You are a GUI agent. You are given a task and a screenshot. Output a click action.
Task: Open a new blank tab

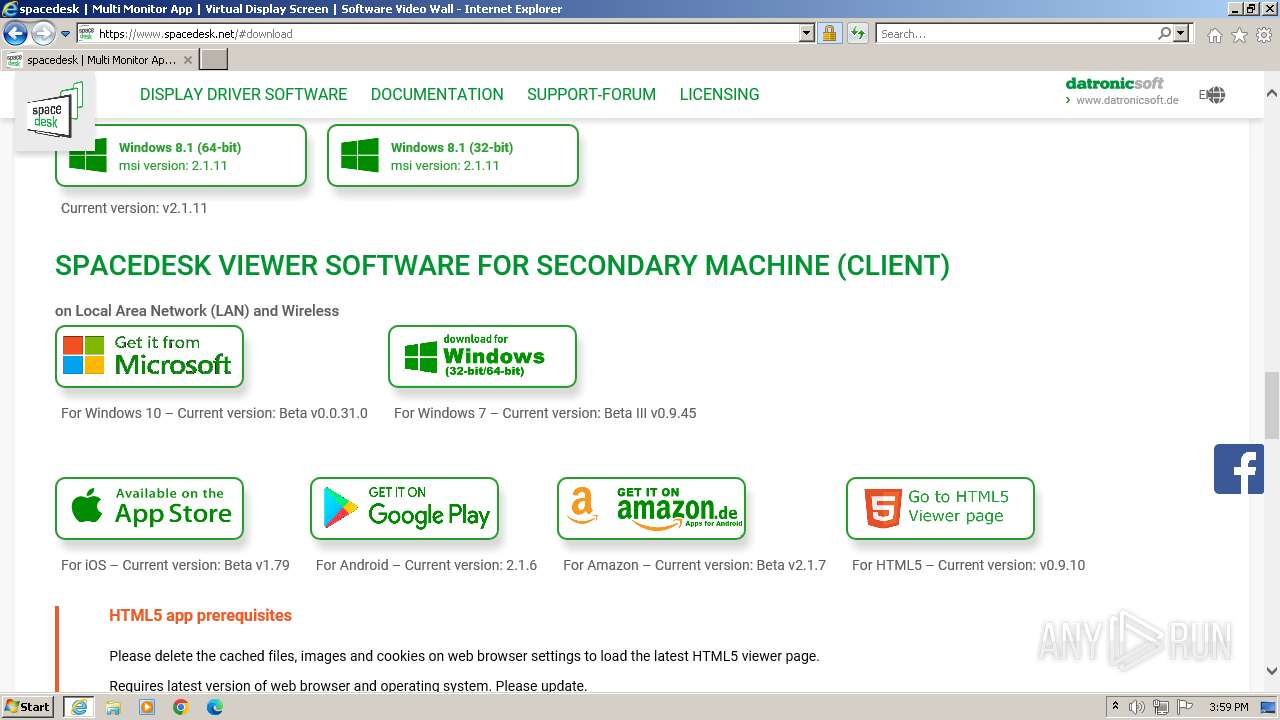pos(214,60)
